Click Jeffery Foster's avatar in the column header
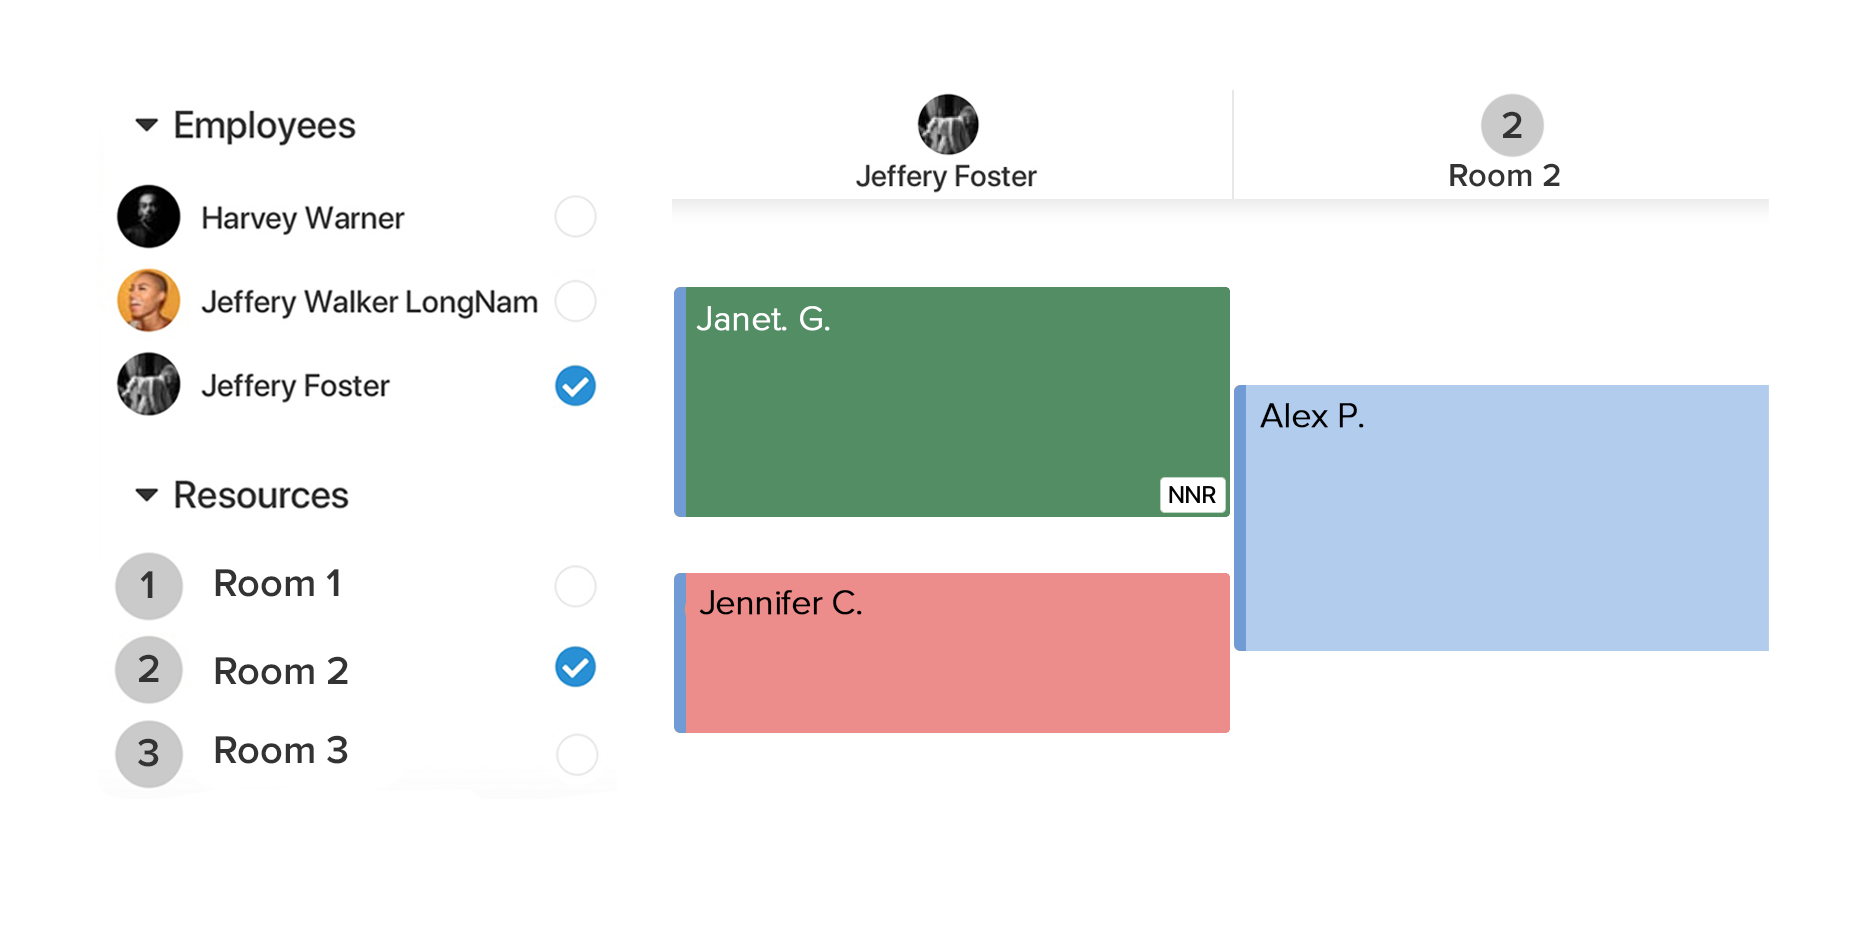 pos(948,125)
